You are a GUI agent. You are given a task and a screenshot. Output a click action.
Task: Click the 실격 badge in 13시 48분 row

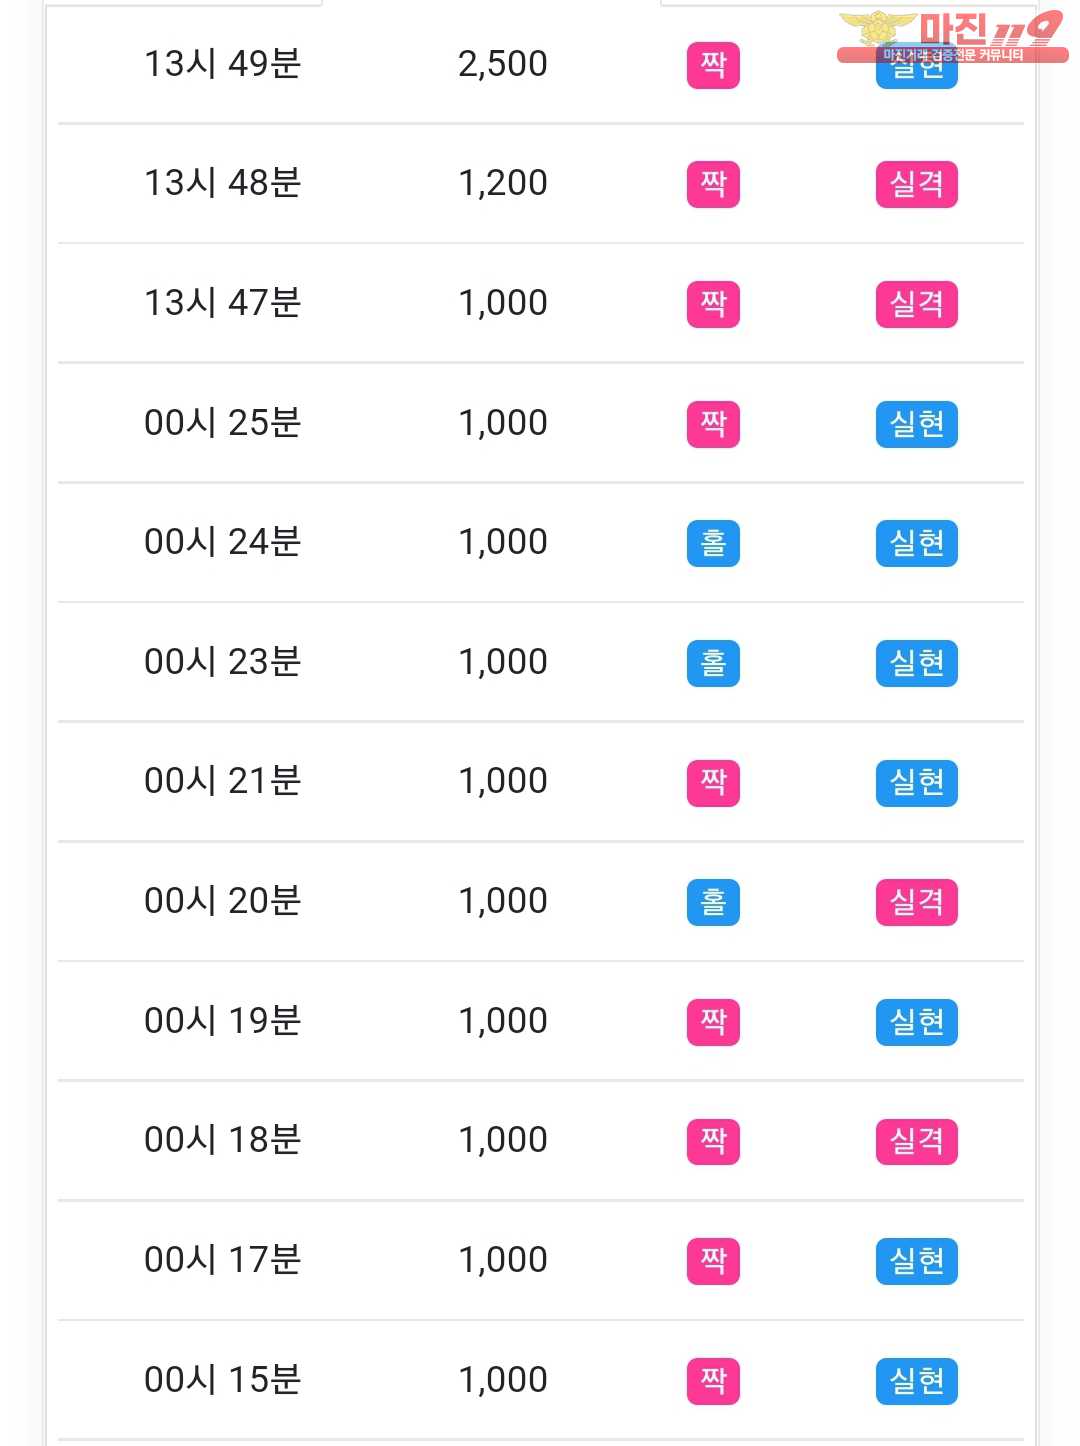pos(917,184)
